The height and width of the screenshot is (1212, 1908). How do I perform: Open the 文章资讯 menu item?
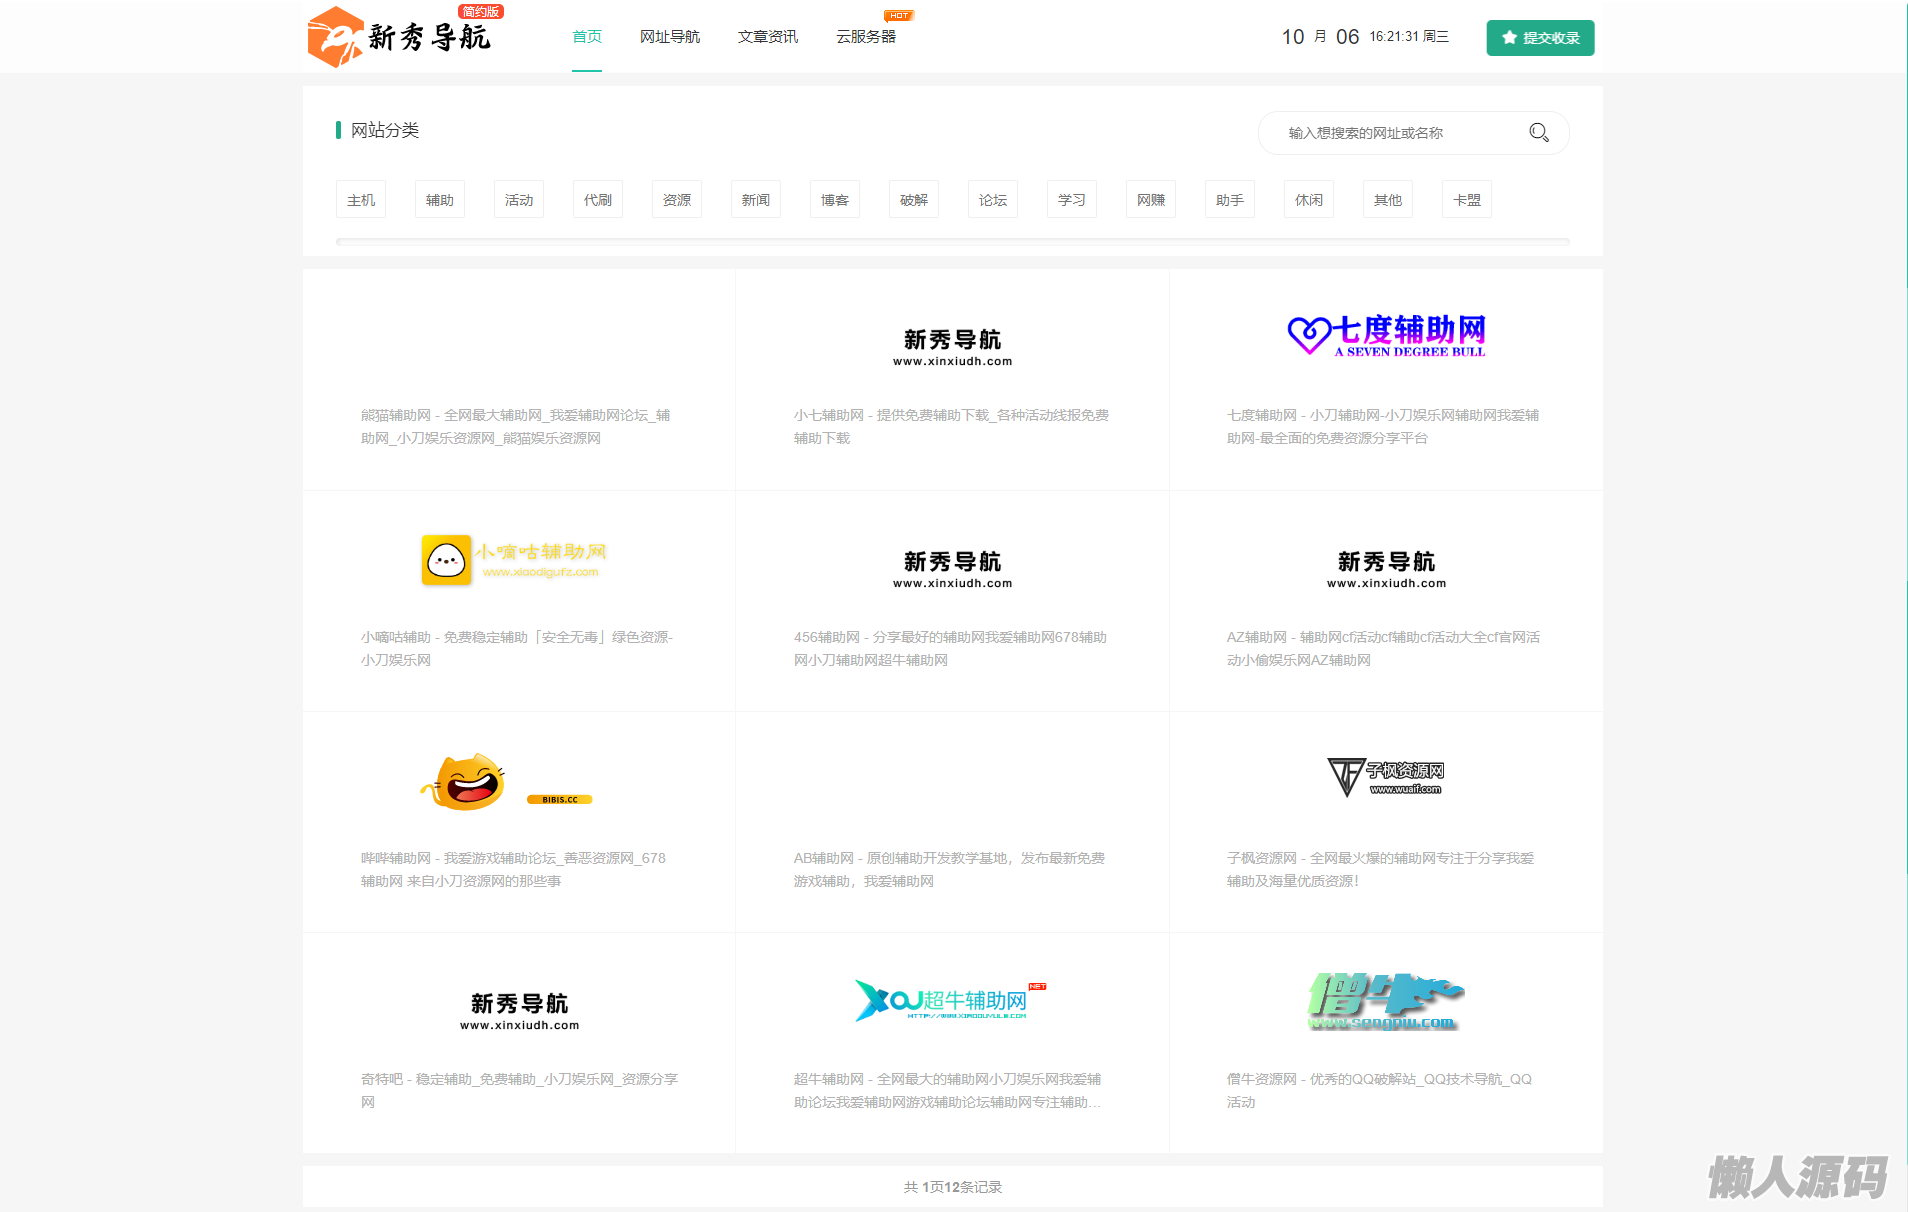tap(768, 37)
